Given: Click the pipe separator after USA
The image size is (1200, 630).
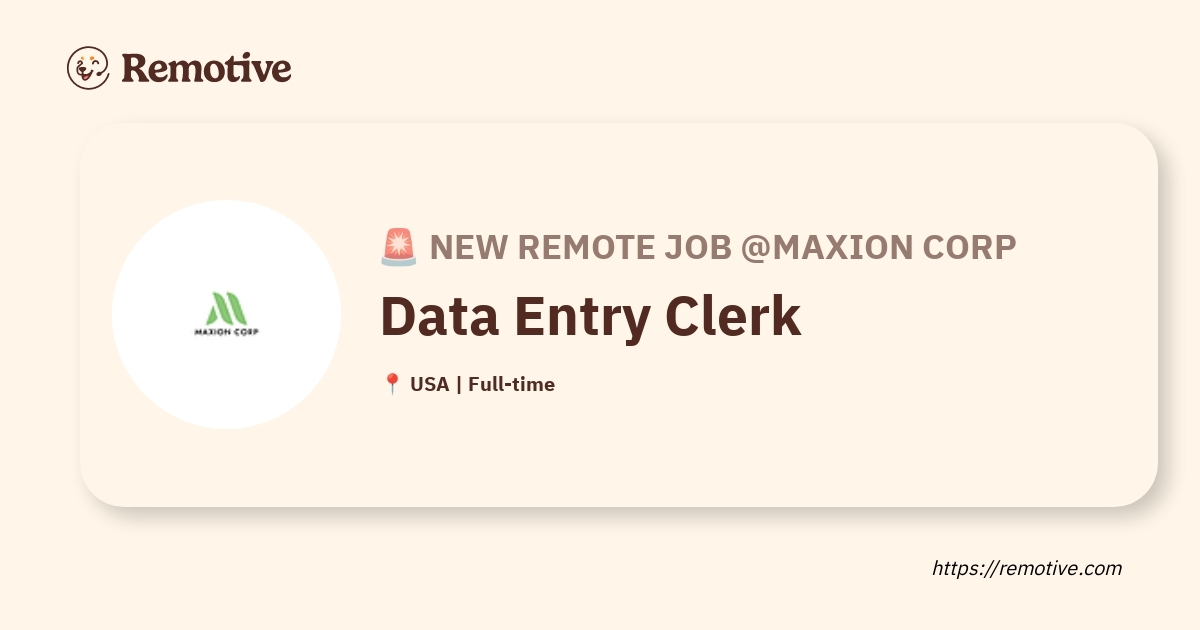Looking at the screenshot, I should 458,384.
